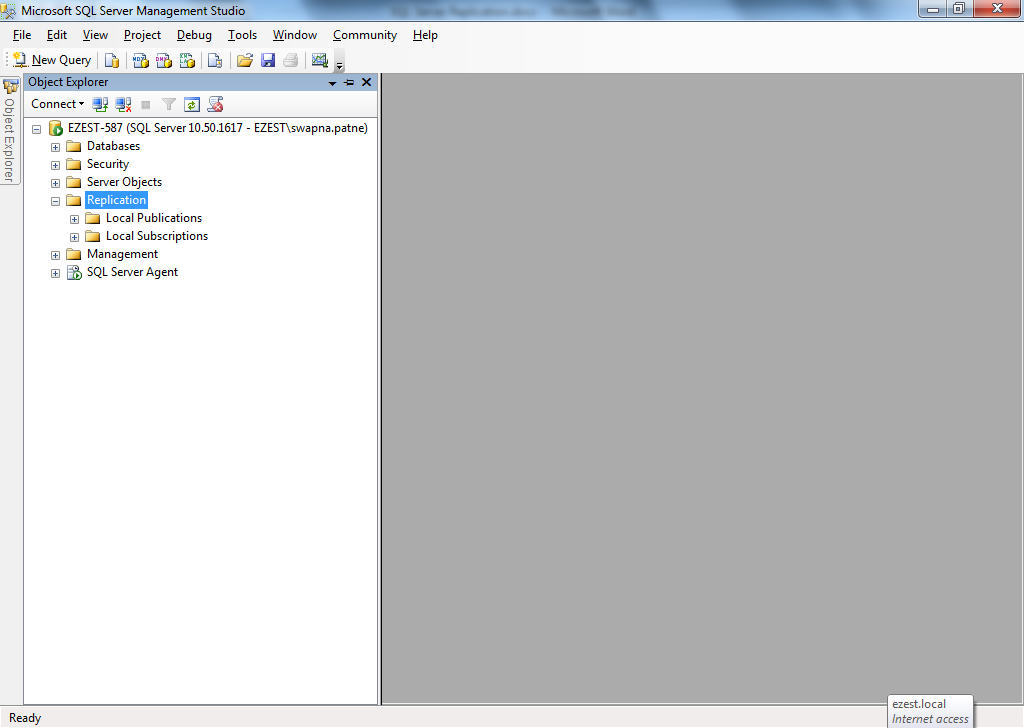The height and width of the screenshot is (728, 1024).
Task: Open the Community menu
Action: [x=365, y=35]
